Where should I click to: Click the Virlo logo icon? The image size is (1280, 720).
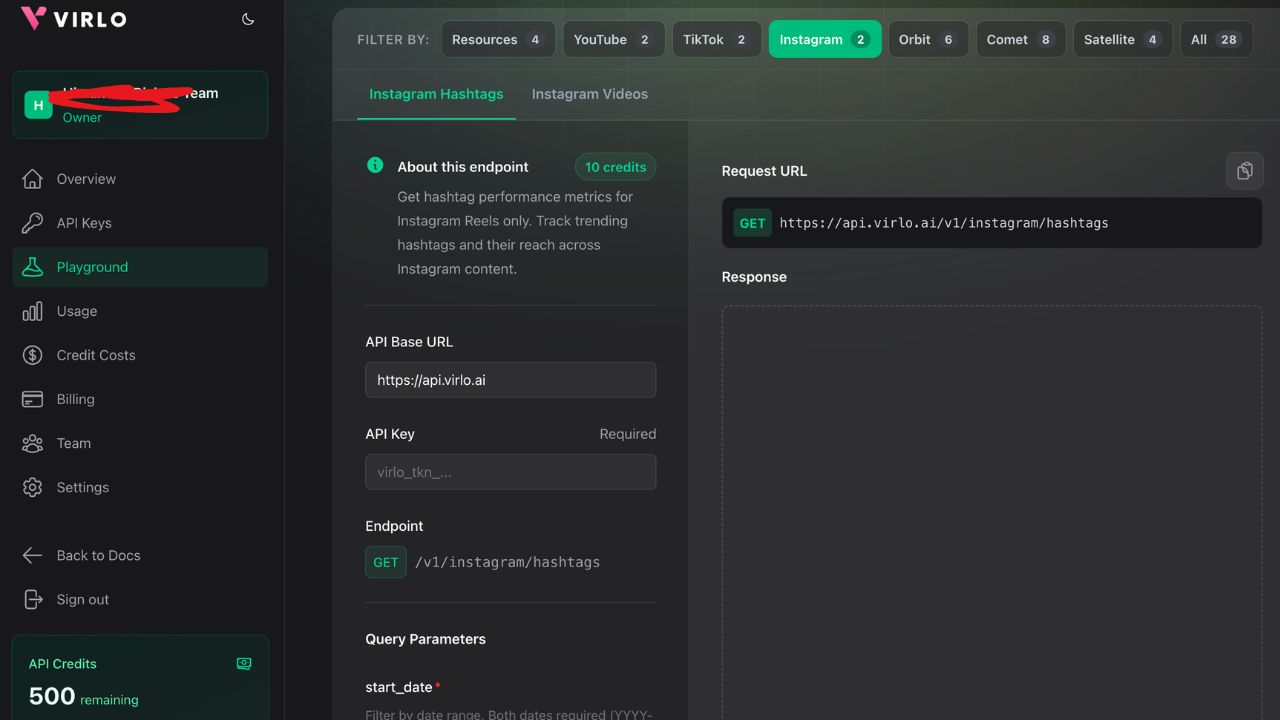(x=33, y=19)
